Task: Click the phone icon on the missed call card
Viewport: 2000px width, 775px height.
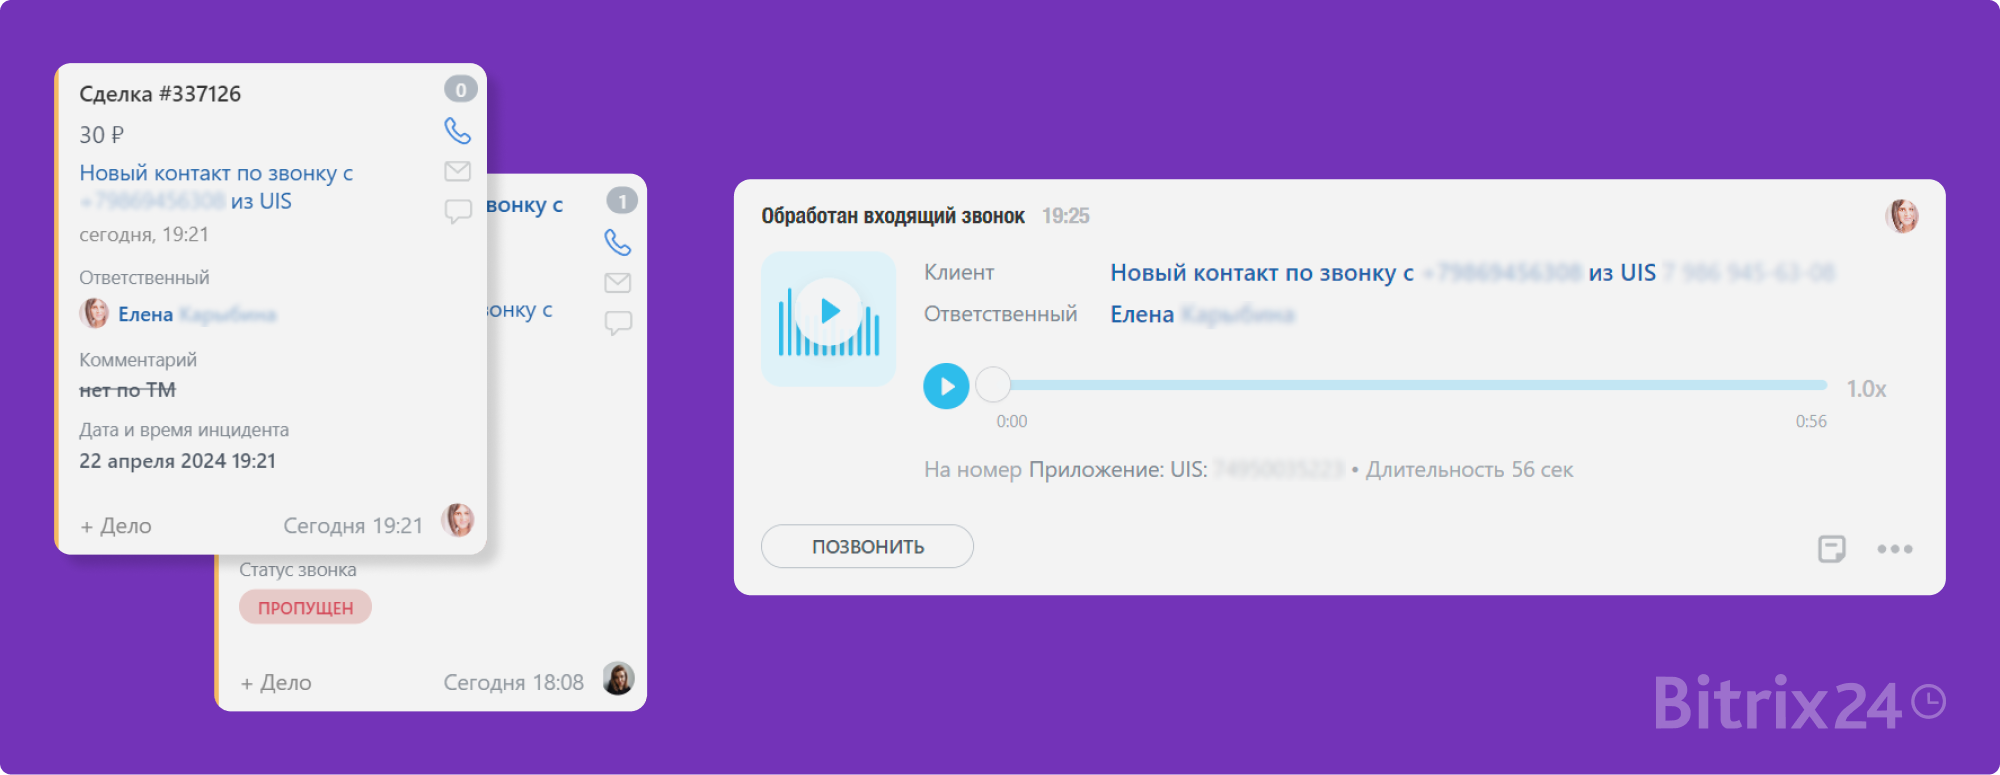Action: [x=618, y=242]
